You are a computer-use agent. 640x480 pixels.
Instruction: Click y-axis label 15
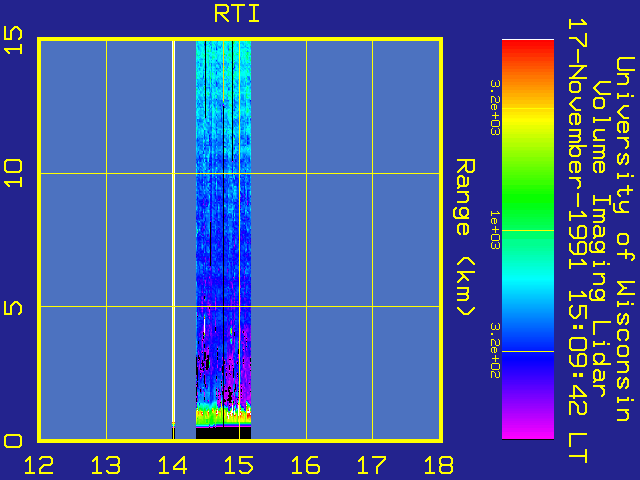point(13,40)
